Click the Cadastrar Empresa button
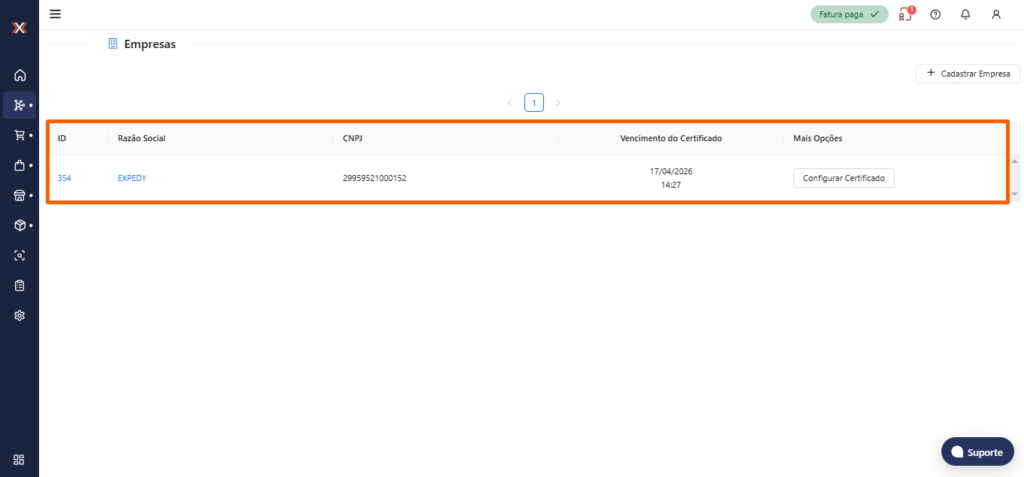 pyautogui.click(x=967, y=73)
